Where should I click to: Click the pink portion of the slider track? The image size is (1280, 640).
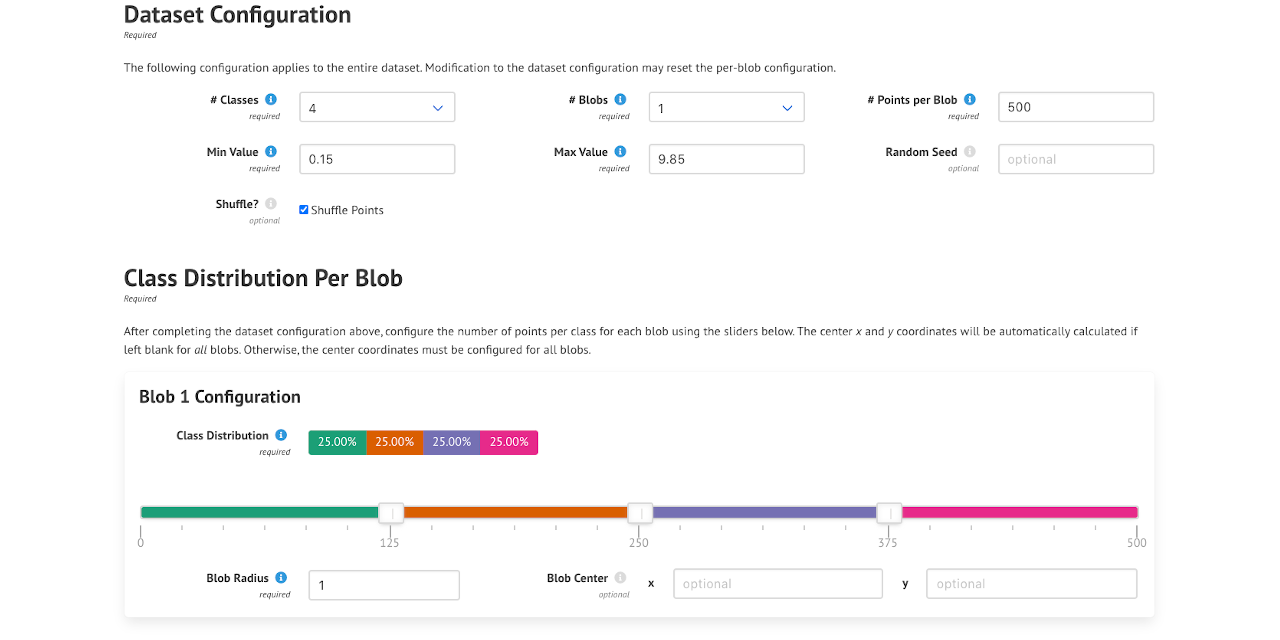tap(1019, 512)
